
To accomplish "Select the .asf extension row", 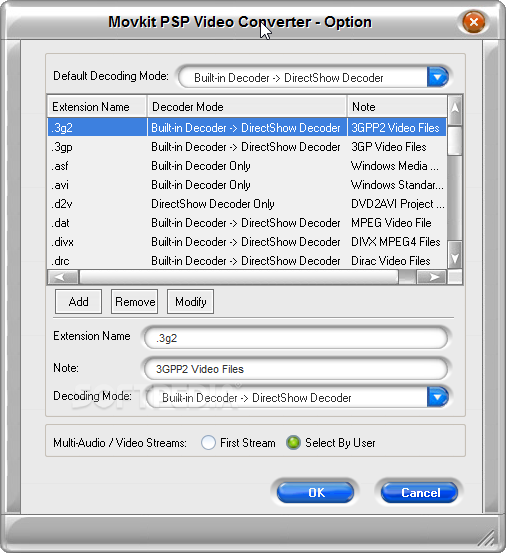I will (x=247, y=166).
